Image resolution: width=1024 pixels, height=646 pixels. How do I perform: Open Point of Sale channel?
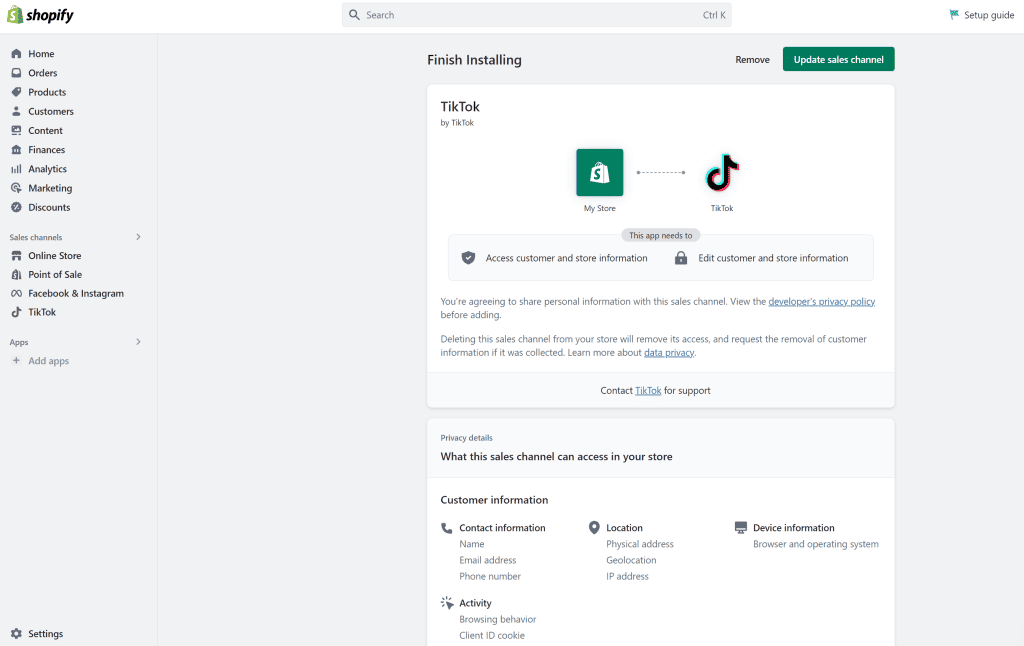pyautogui.click(x=55, y=274)
